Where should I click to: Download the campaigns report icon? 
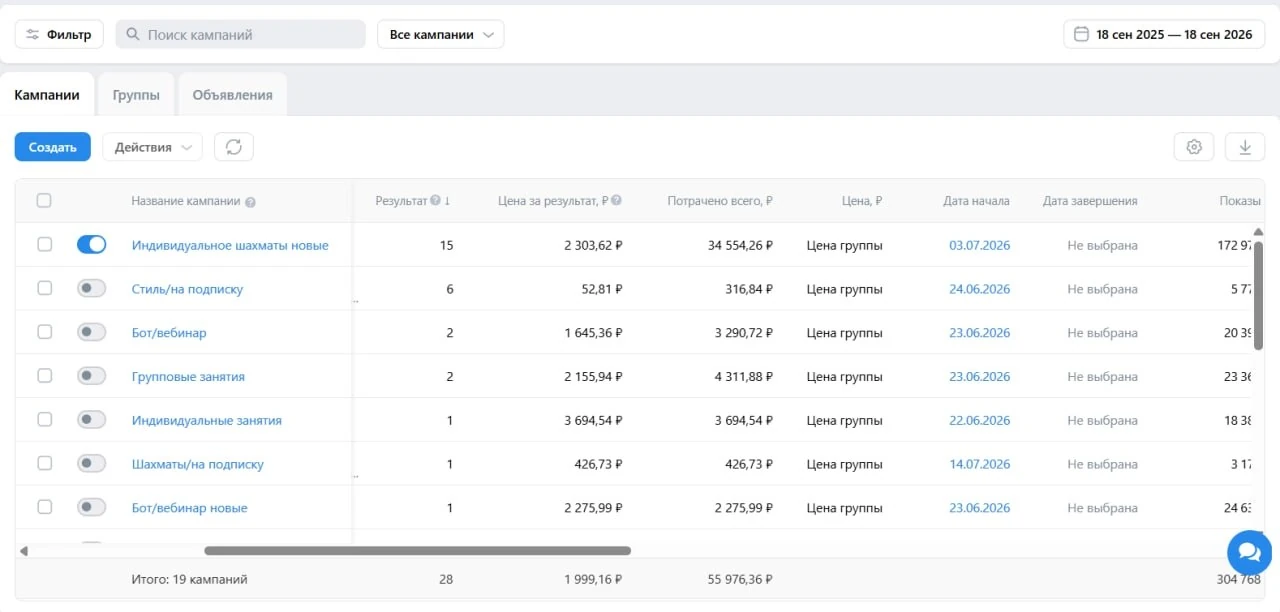click(1245, 147)
